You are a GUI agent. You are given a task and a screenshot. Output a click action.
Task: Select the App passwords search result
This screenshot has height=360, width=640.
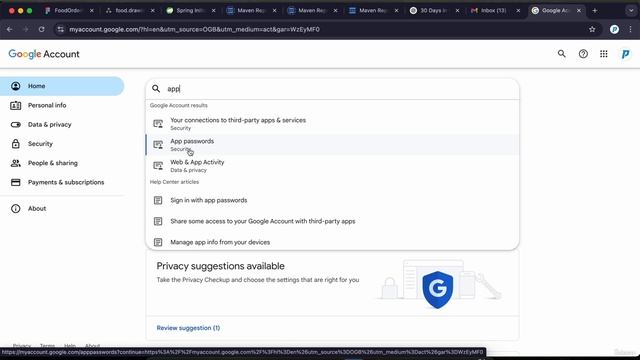[x=332, y=144]
